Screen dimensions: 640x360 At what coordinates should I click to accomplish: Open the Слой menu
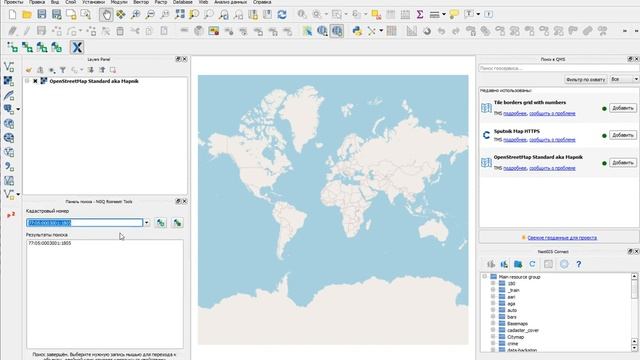point(71,2)
